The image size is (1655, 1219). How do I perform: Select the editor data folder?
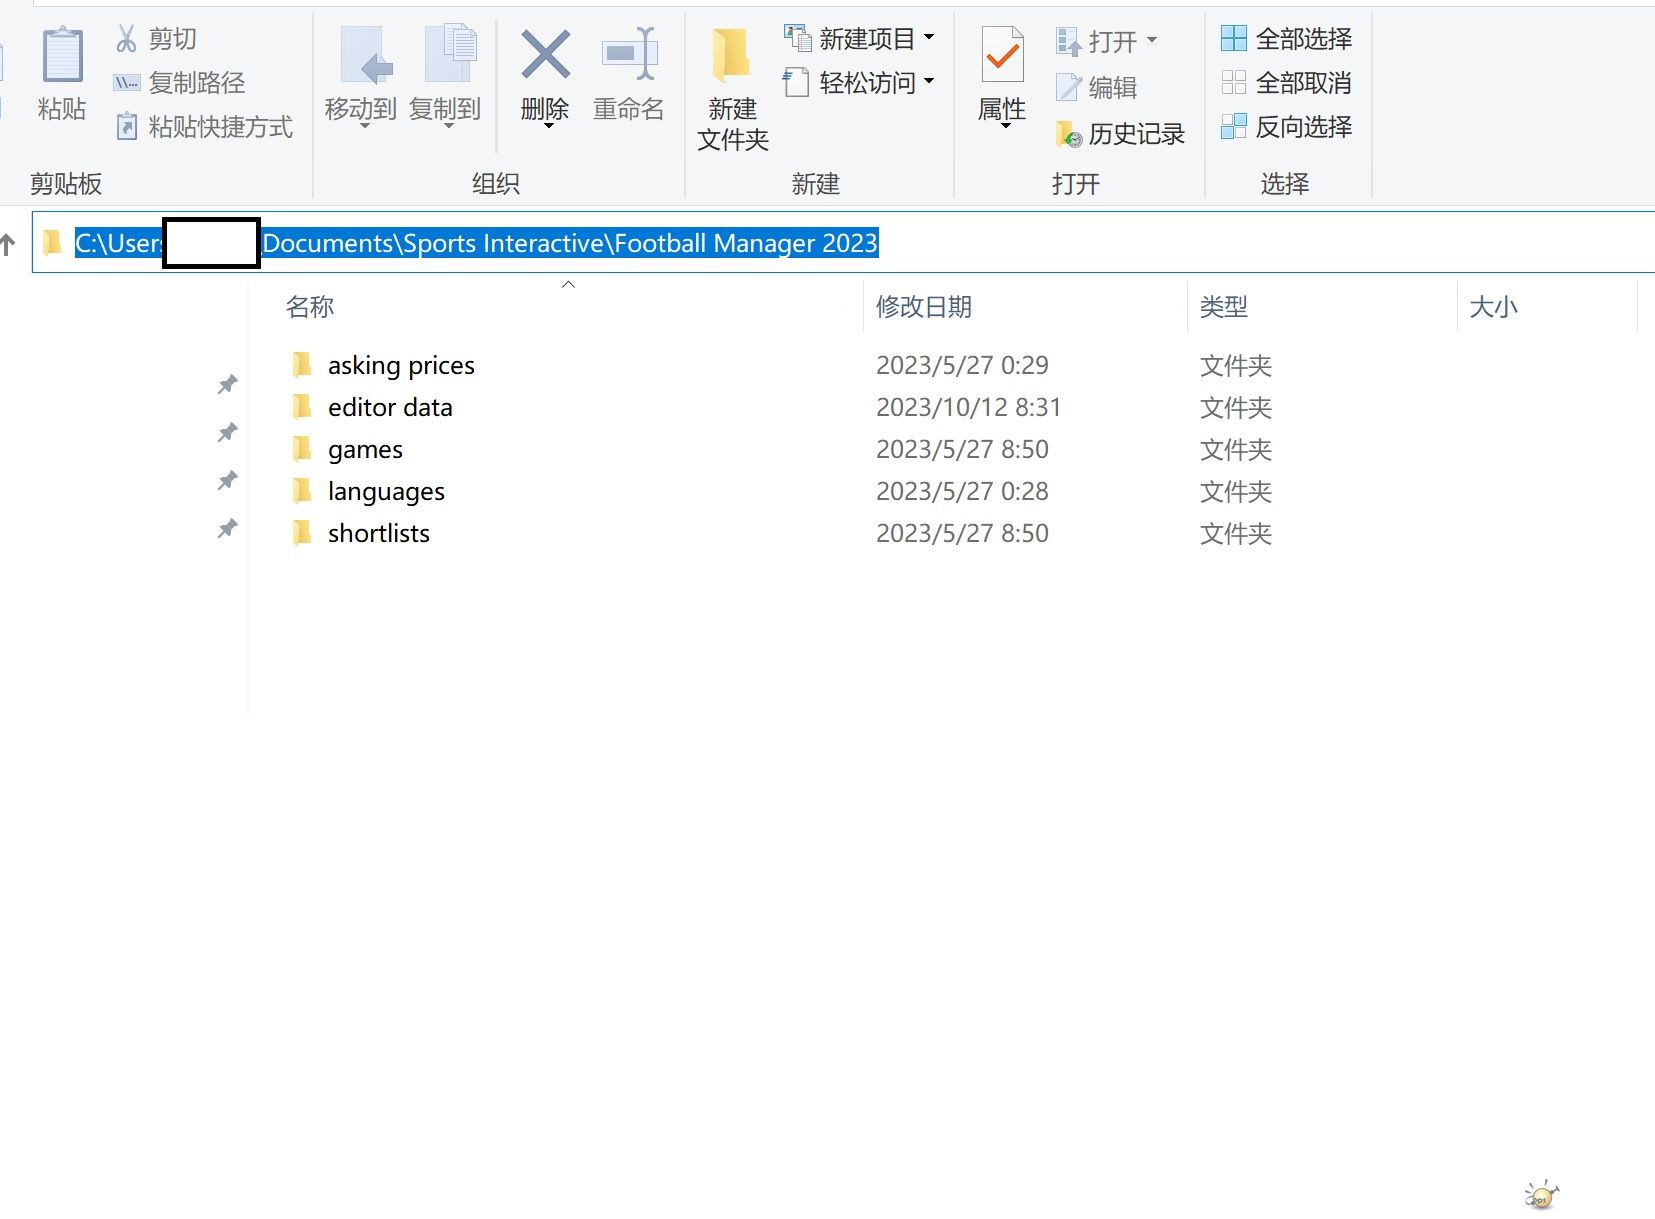(390, 407)
